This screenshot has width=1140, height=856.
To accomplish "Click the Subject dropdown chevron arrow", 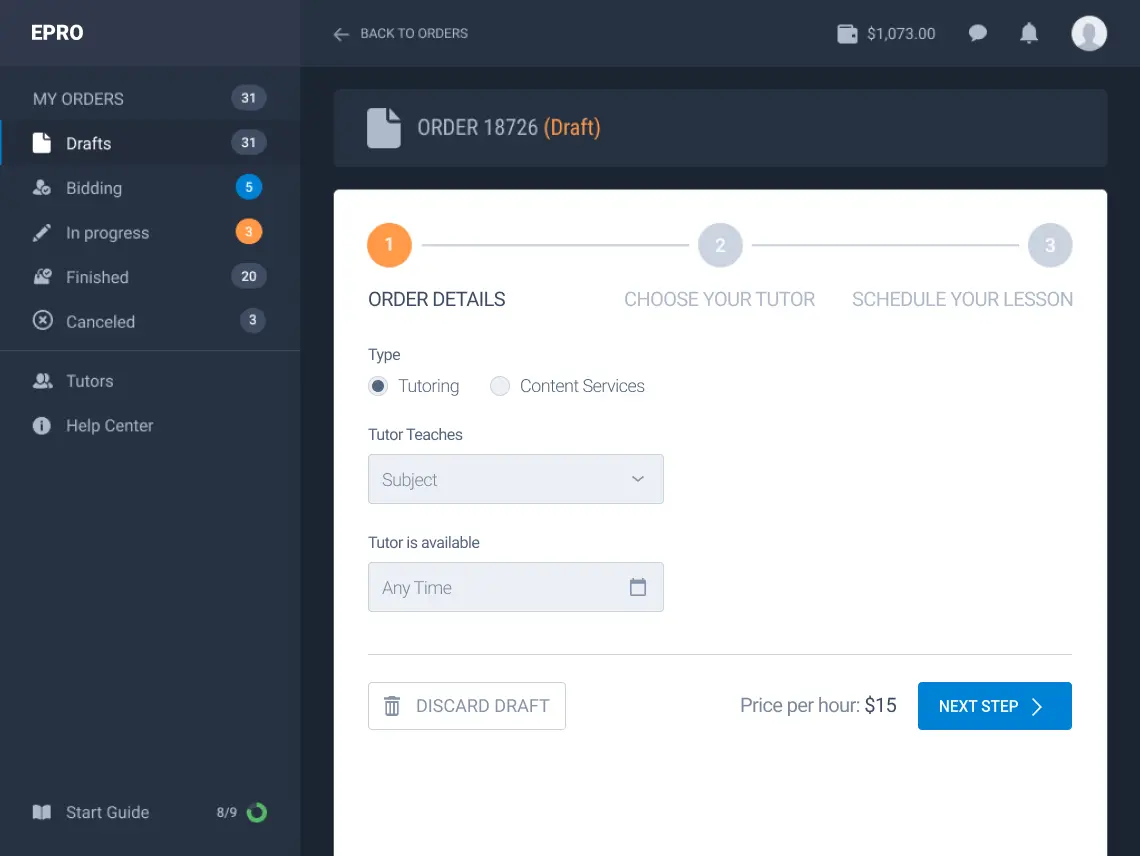I will coord(638,479).
